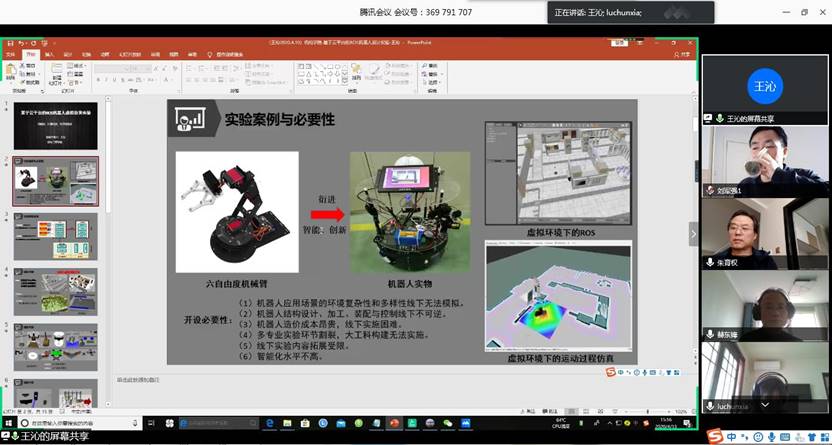Click the microphone icon beside 郝东锋
Image resolution: width=832 pixels, height=445 pixels.
click(x=709, y=334)
